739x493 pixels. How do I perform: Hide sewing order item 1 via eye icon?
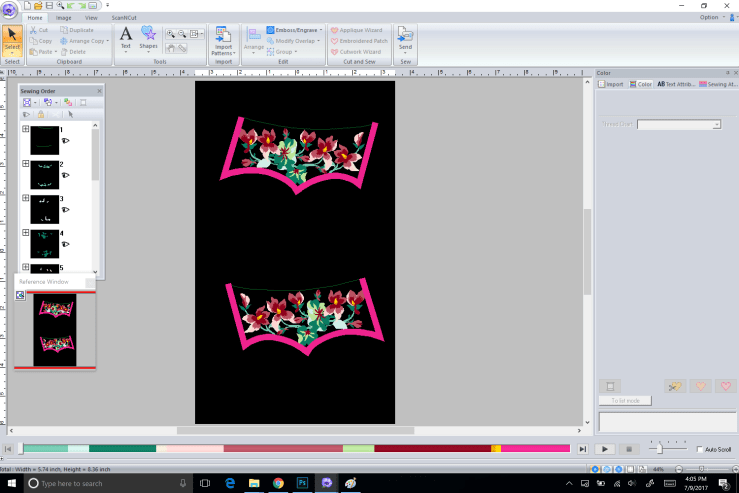(65, 141)
